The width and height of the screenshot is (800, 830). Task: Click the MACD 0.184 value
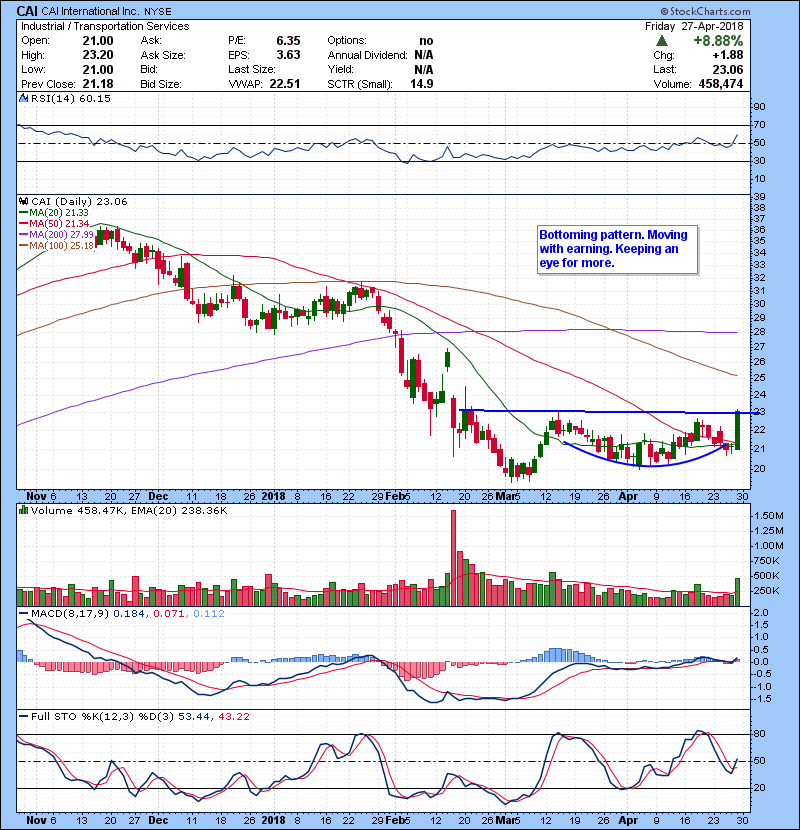coord(129,614)
